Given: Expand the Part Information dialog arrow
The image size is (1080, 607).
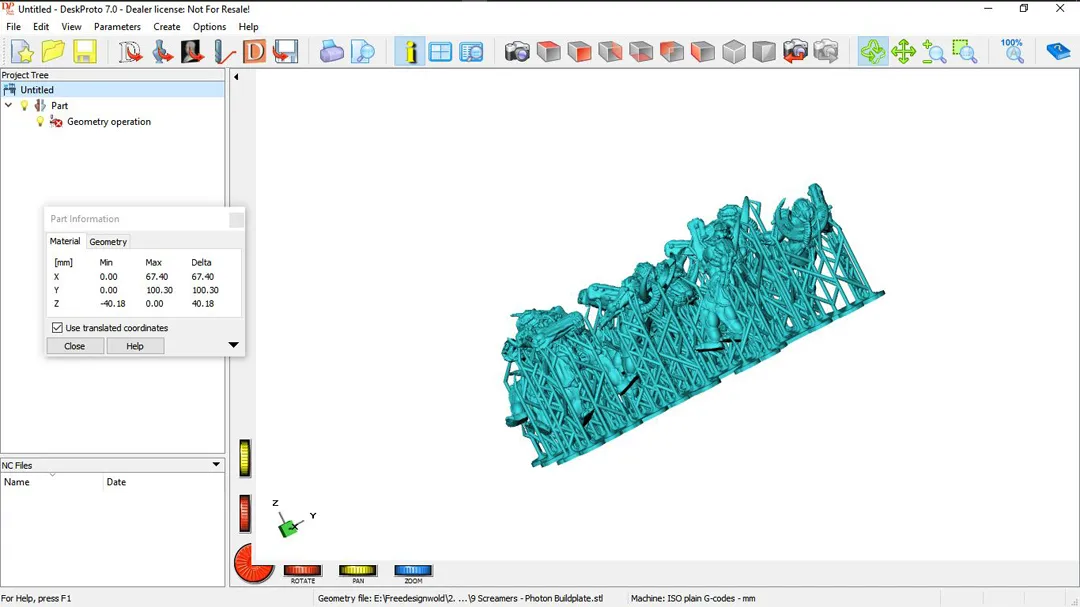Looking at the screenshot, I should click(233, 346).
